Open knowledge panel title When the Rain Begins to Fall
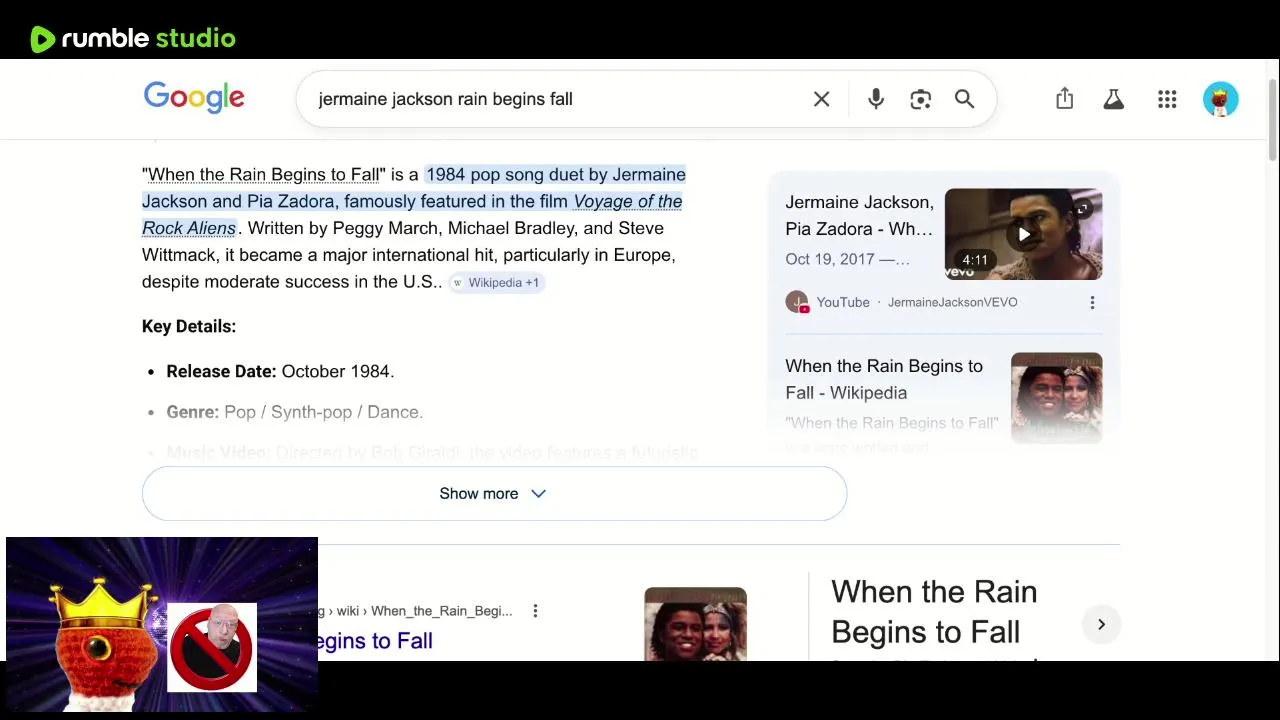 [934, 611]
